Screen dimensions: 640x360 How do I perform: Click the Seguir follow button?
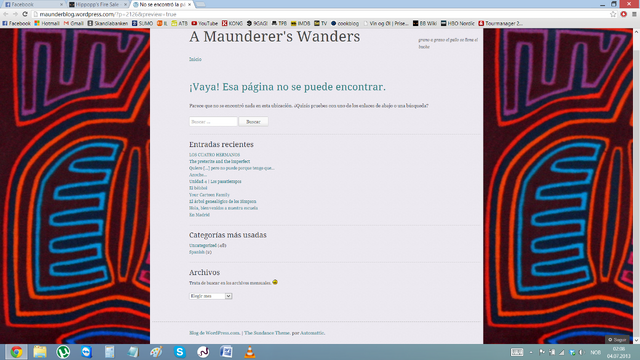click(x=617, y=340)
